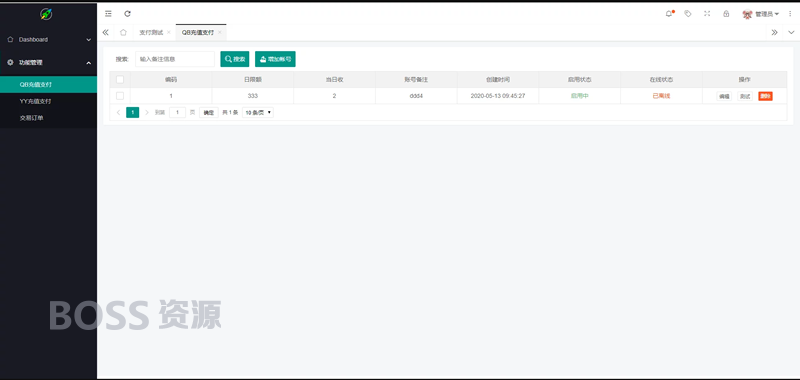800x380 pixels.
Task: Go to the previous page arrow in pagination
Action: [x=118, y=112]
